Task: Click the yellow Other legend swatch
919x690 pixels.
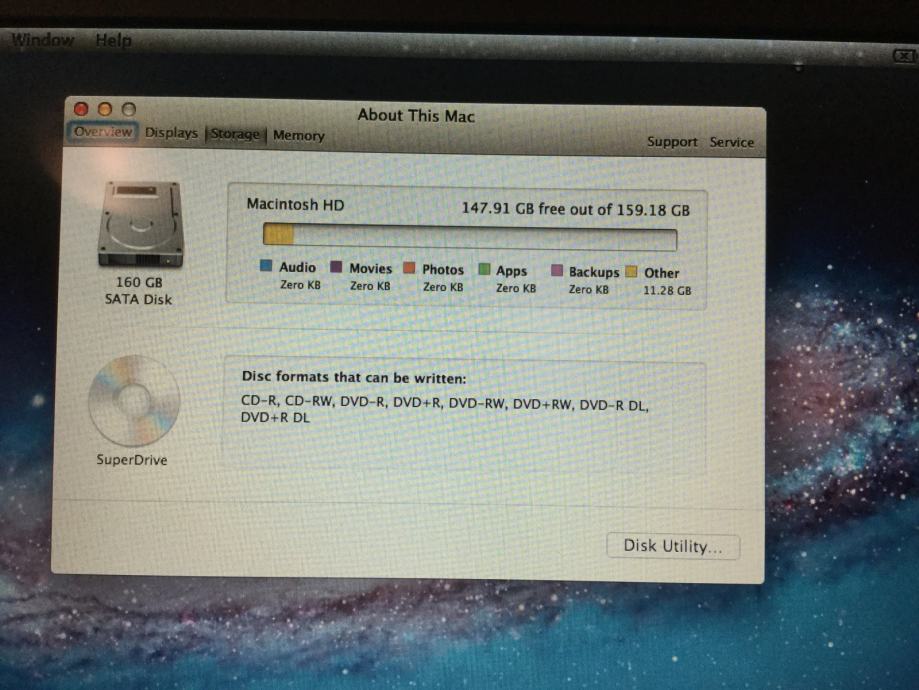Action: (631, 271)
